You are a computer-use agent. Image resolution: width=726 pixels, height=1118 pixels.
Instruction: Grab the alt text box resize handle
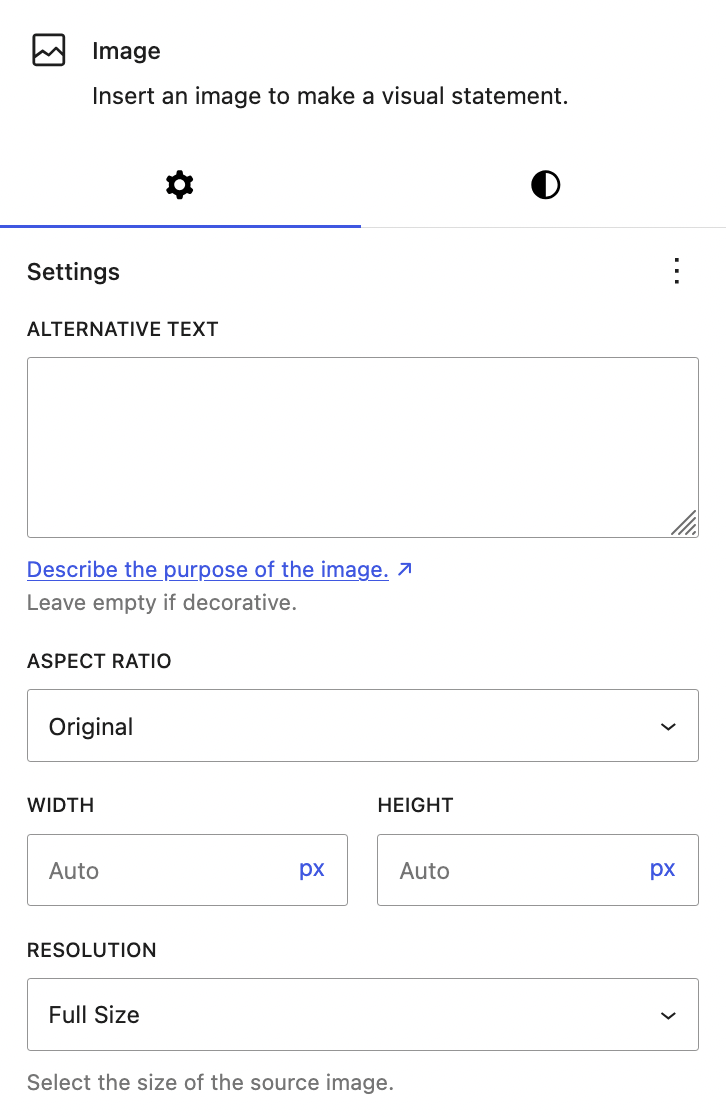pyautogui.click(x=684, y=523)
